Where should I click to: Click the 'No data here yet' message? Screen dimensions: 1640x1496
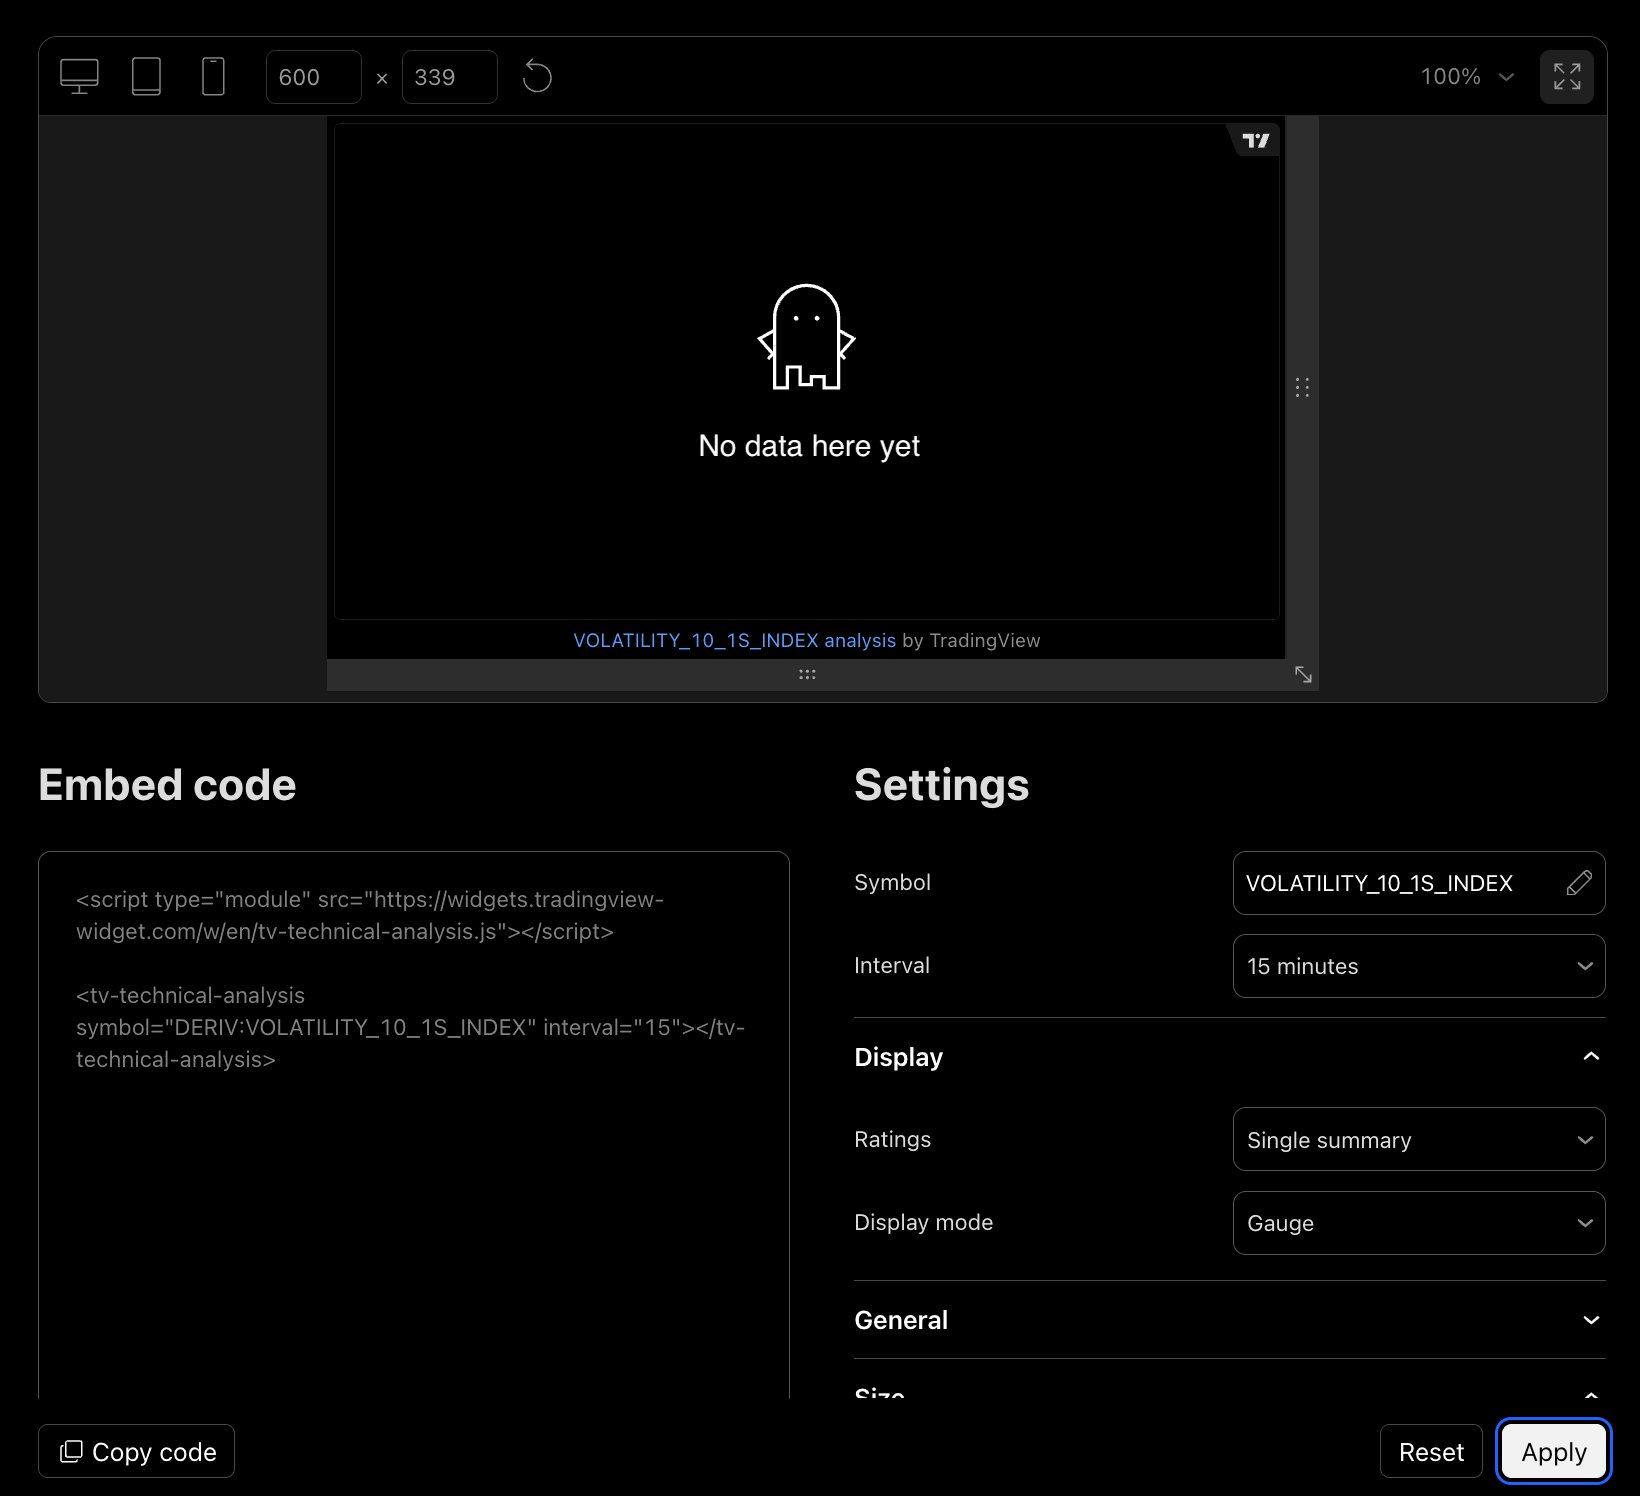[x=809, y=446]
